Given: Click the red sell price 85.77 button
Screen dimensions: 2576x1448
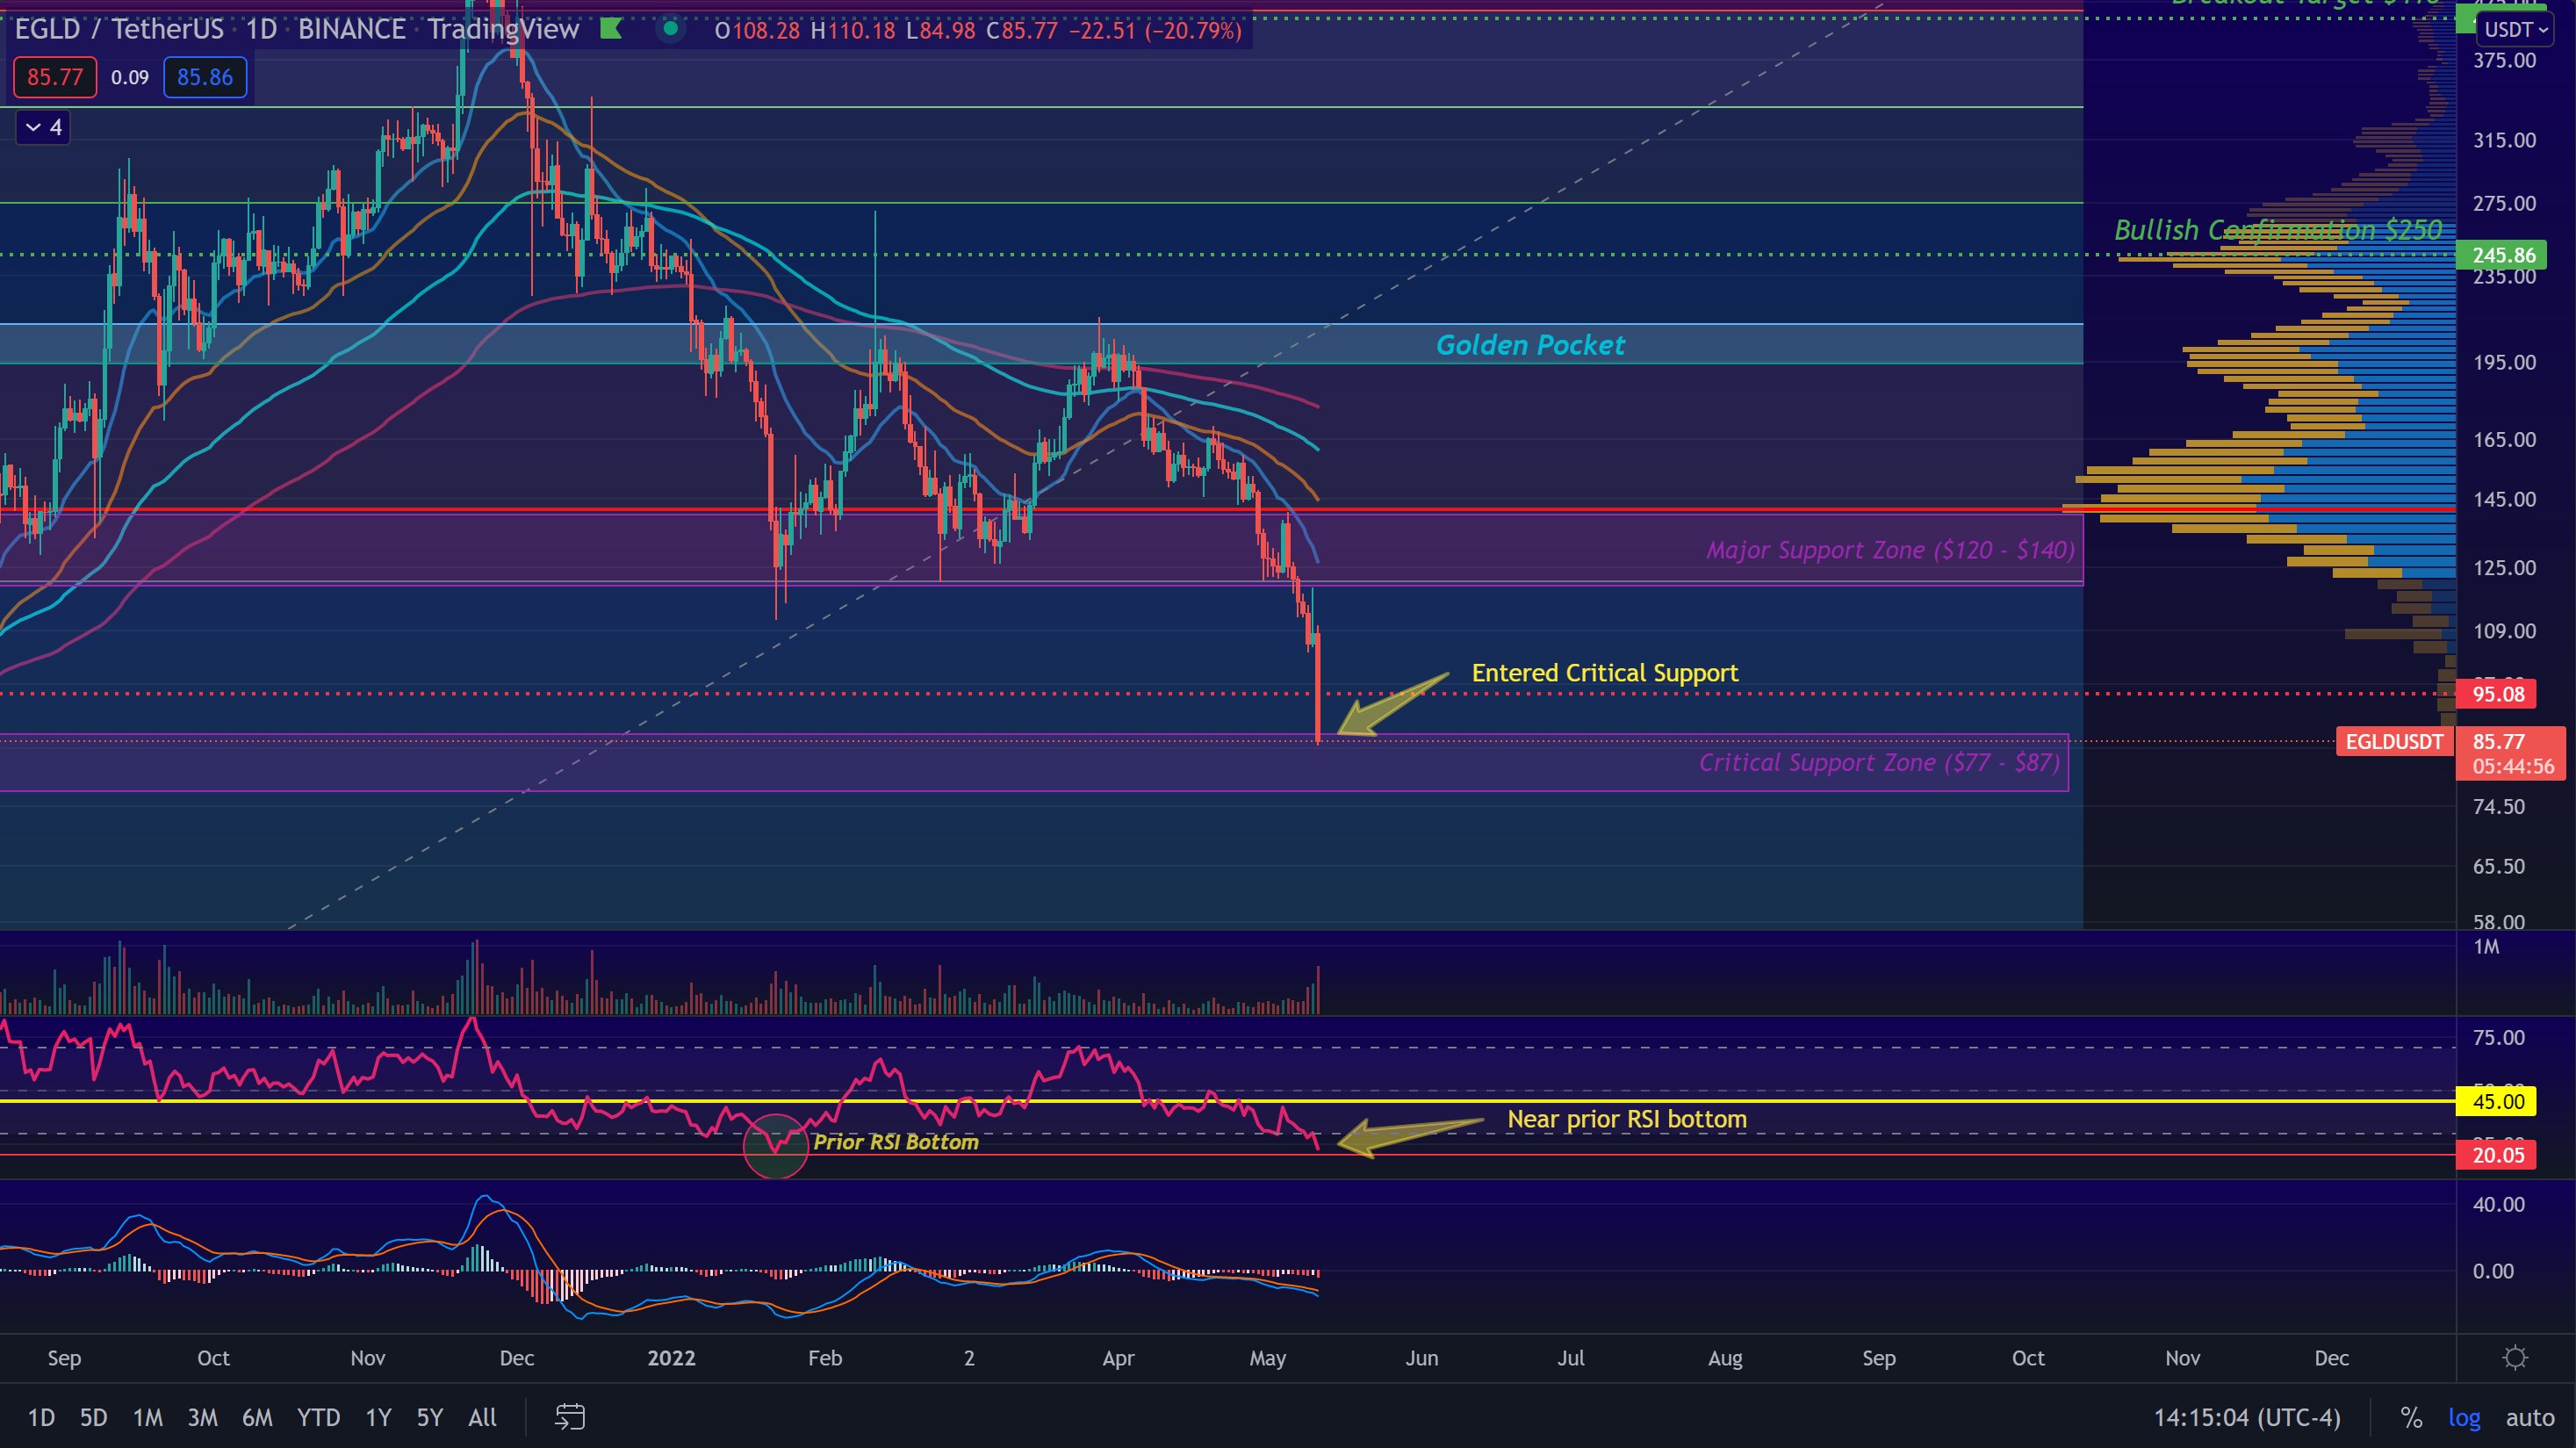Looking at the screenshot, I should pos(55,77).
